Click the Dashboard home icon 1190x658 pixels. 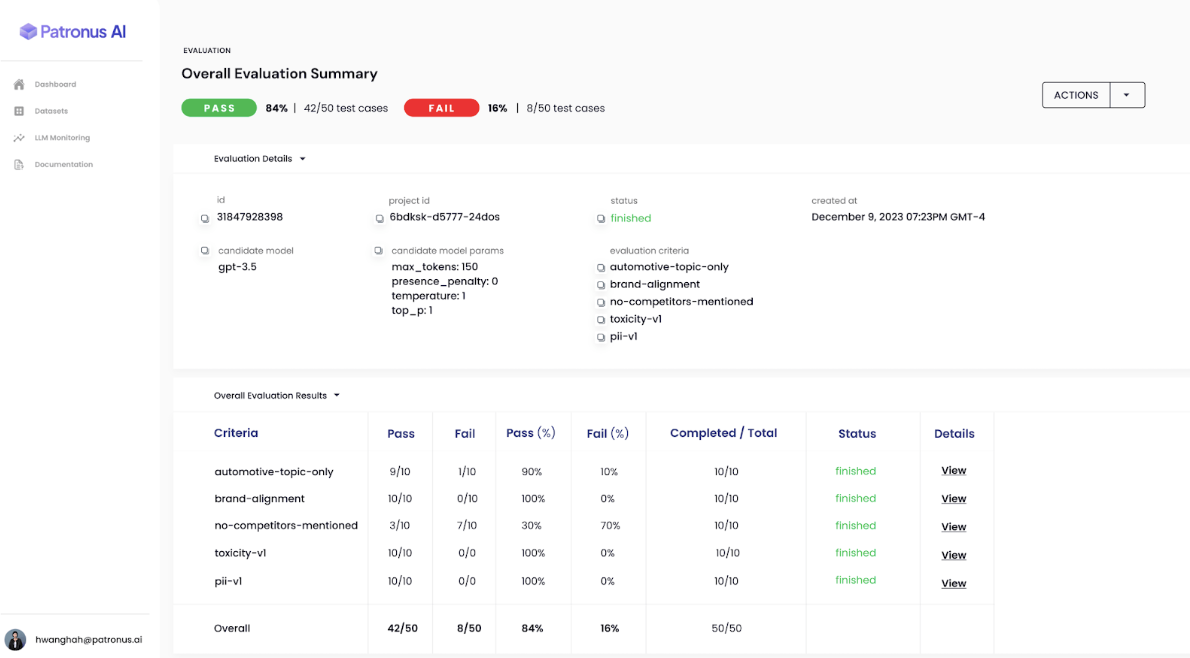[x=19, y=84]
